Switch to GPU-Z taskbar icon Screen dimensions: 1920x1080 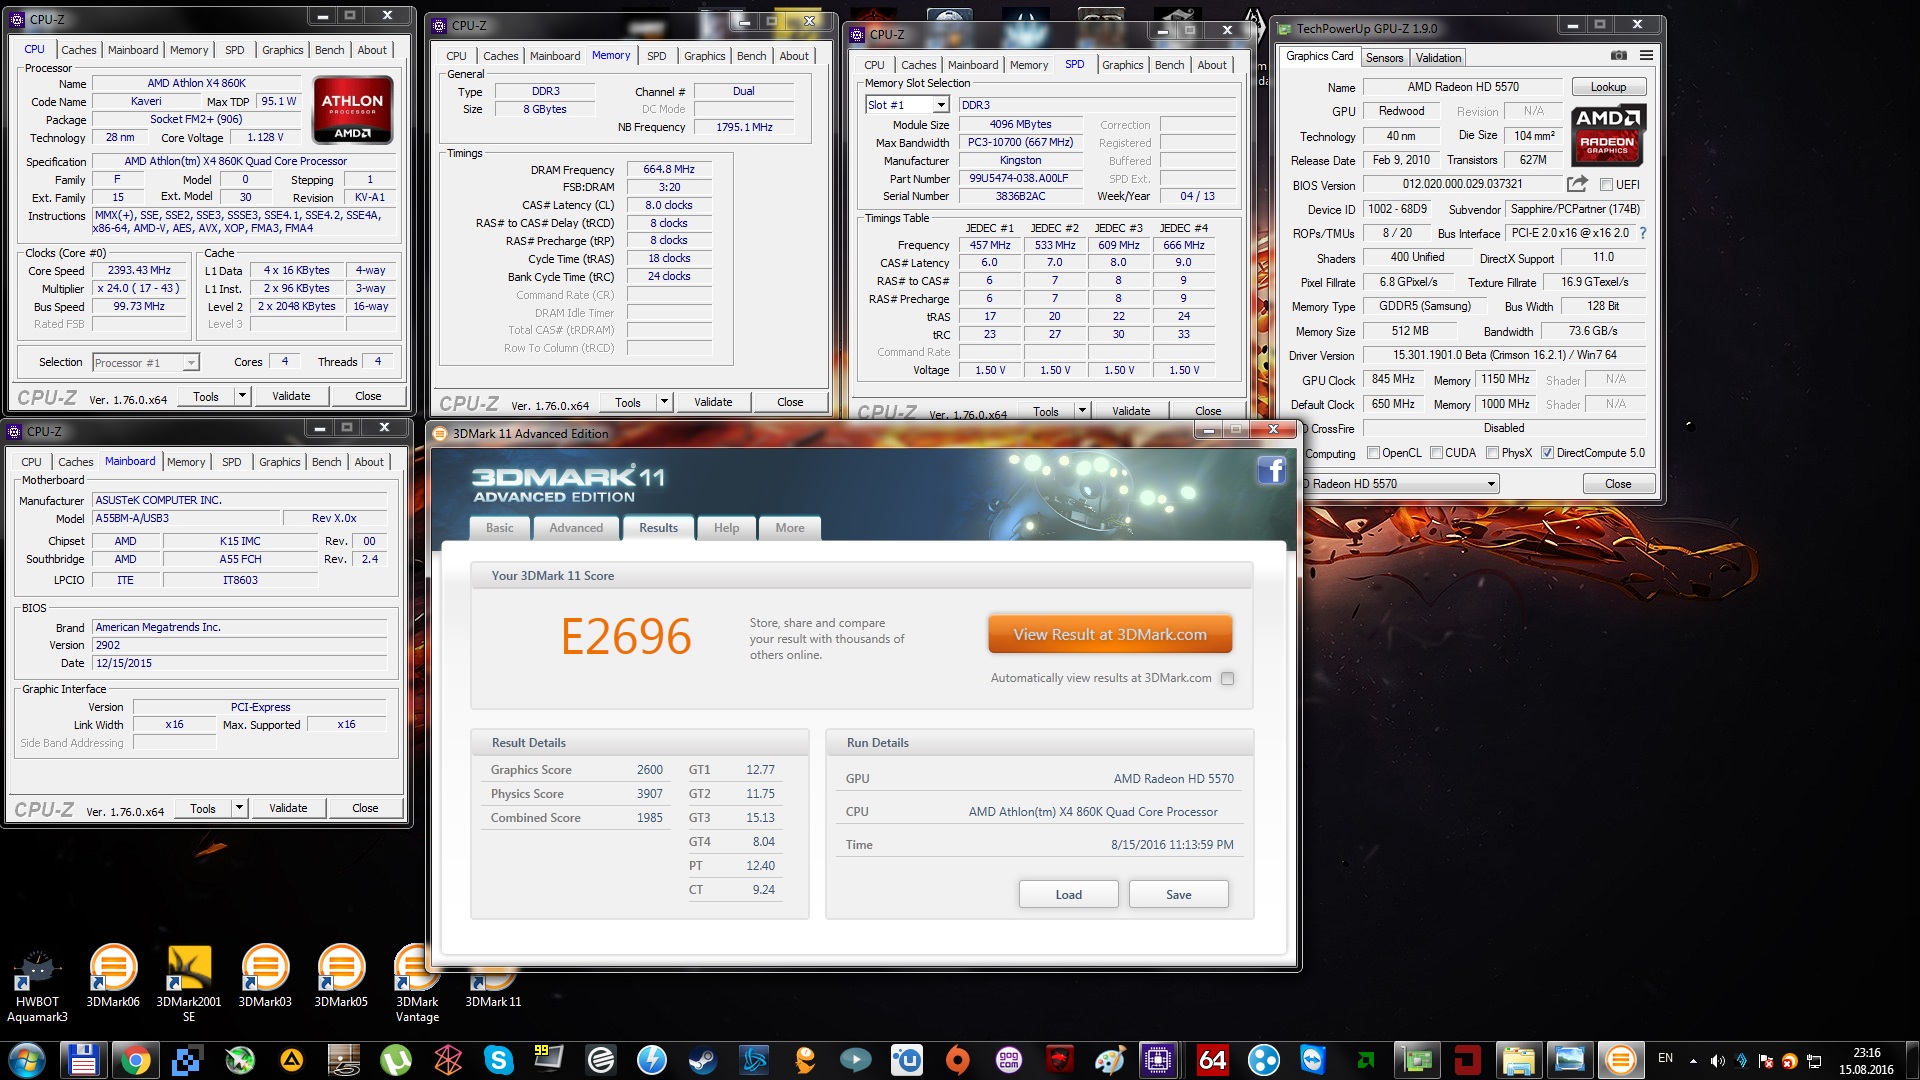coord(1417,1060)
